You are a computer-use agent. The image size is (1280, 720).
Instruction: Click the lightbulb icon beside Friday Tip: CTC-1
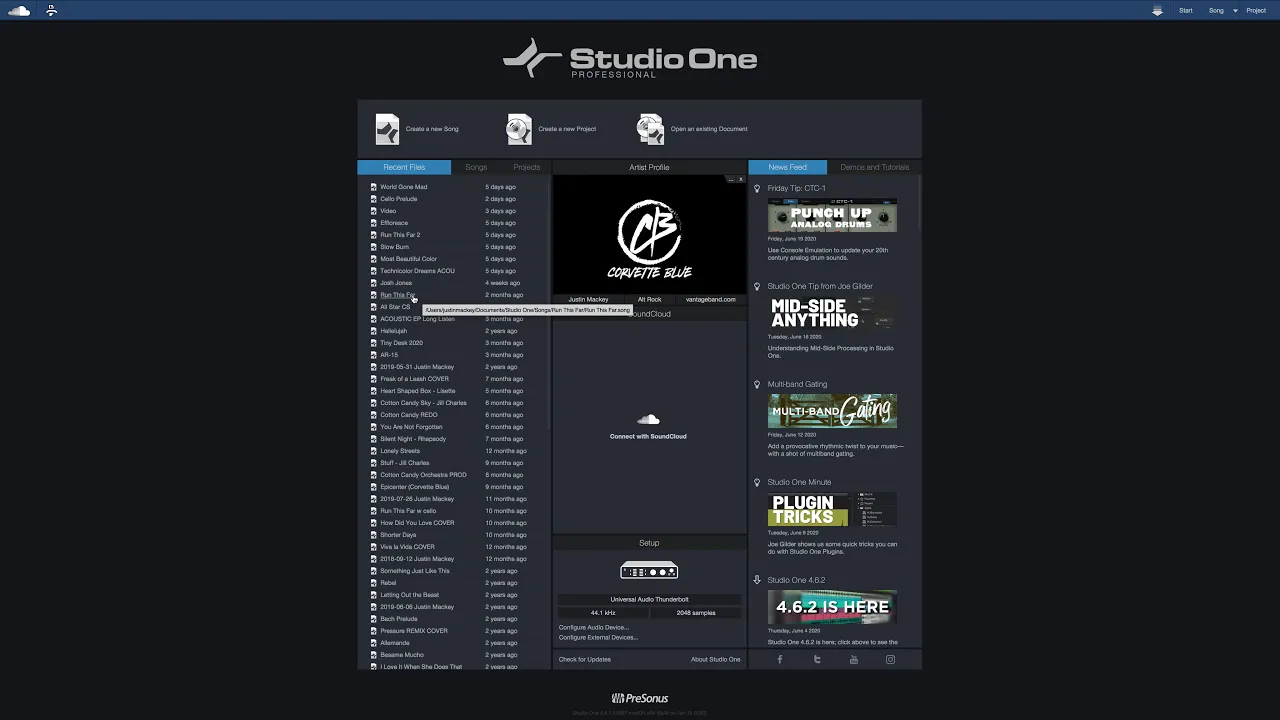pos(757,188)
